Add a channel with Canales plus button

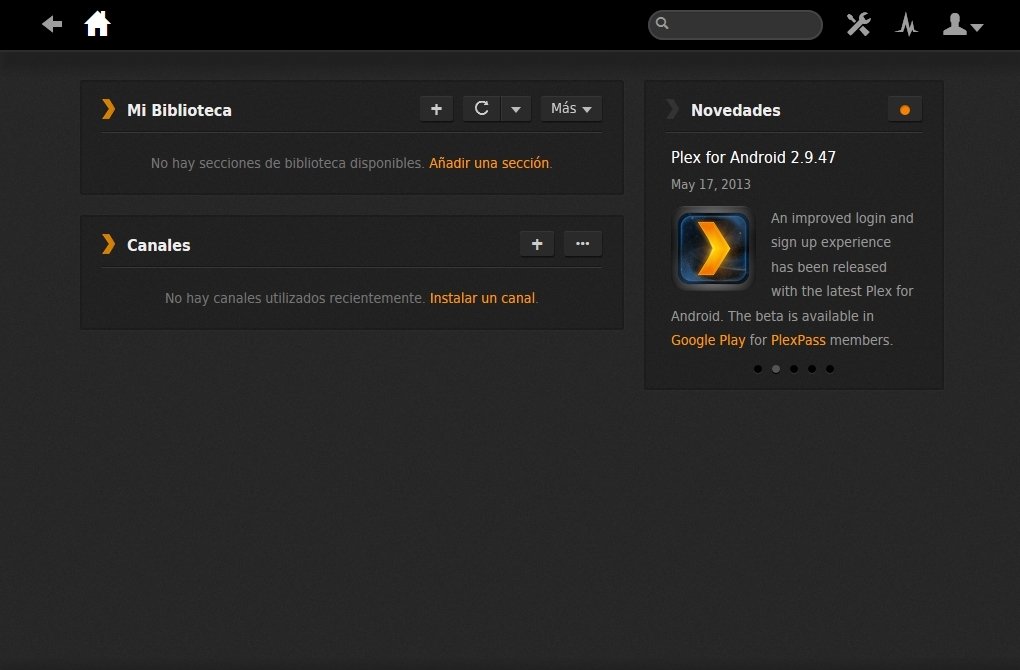click(537, 244)
